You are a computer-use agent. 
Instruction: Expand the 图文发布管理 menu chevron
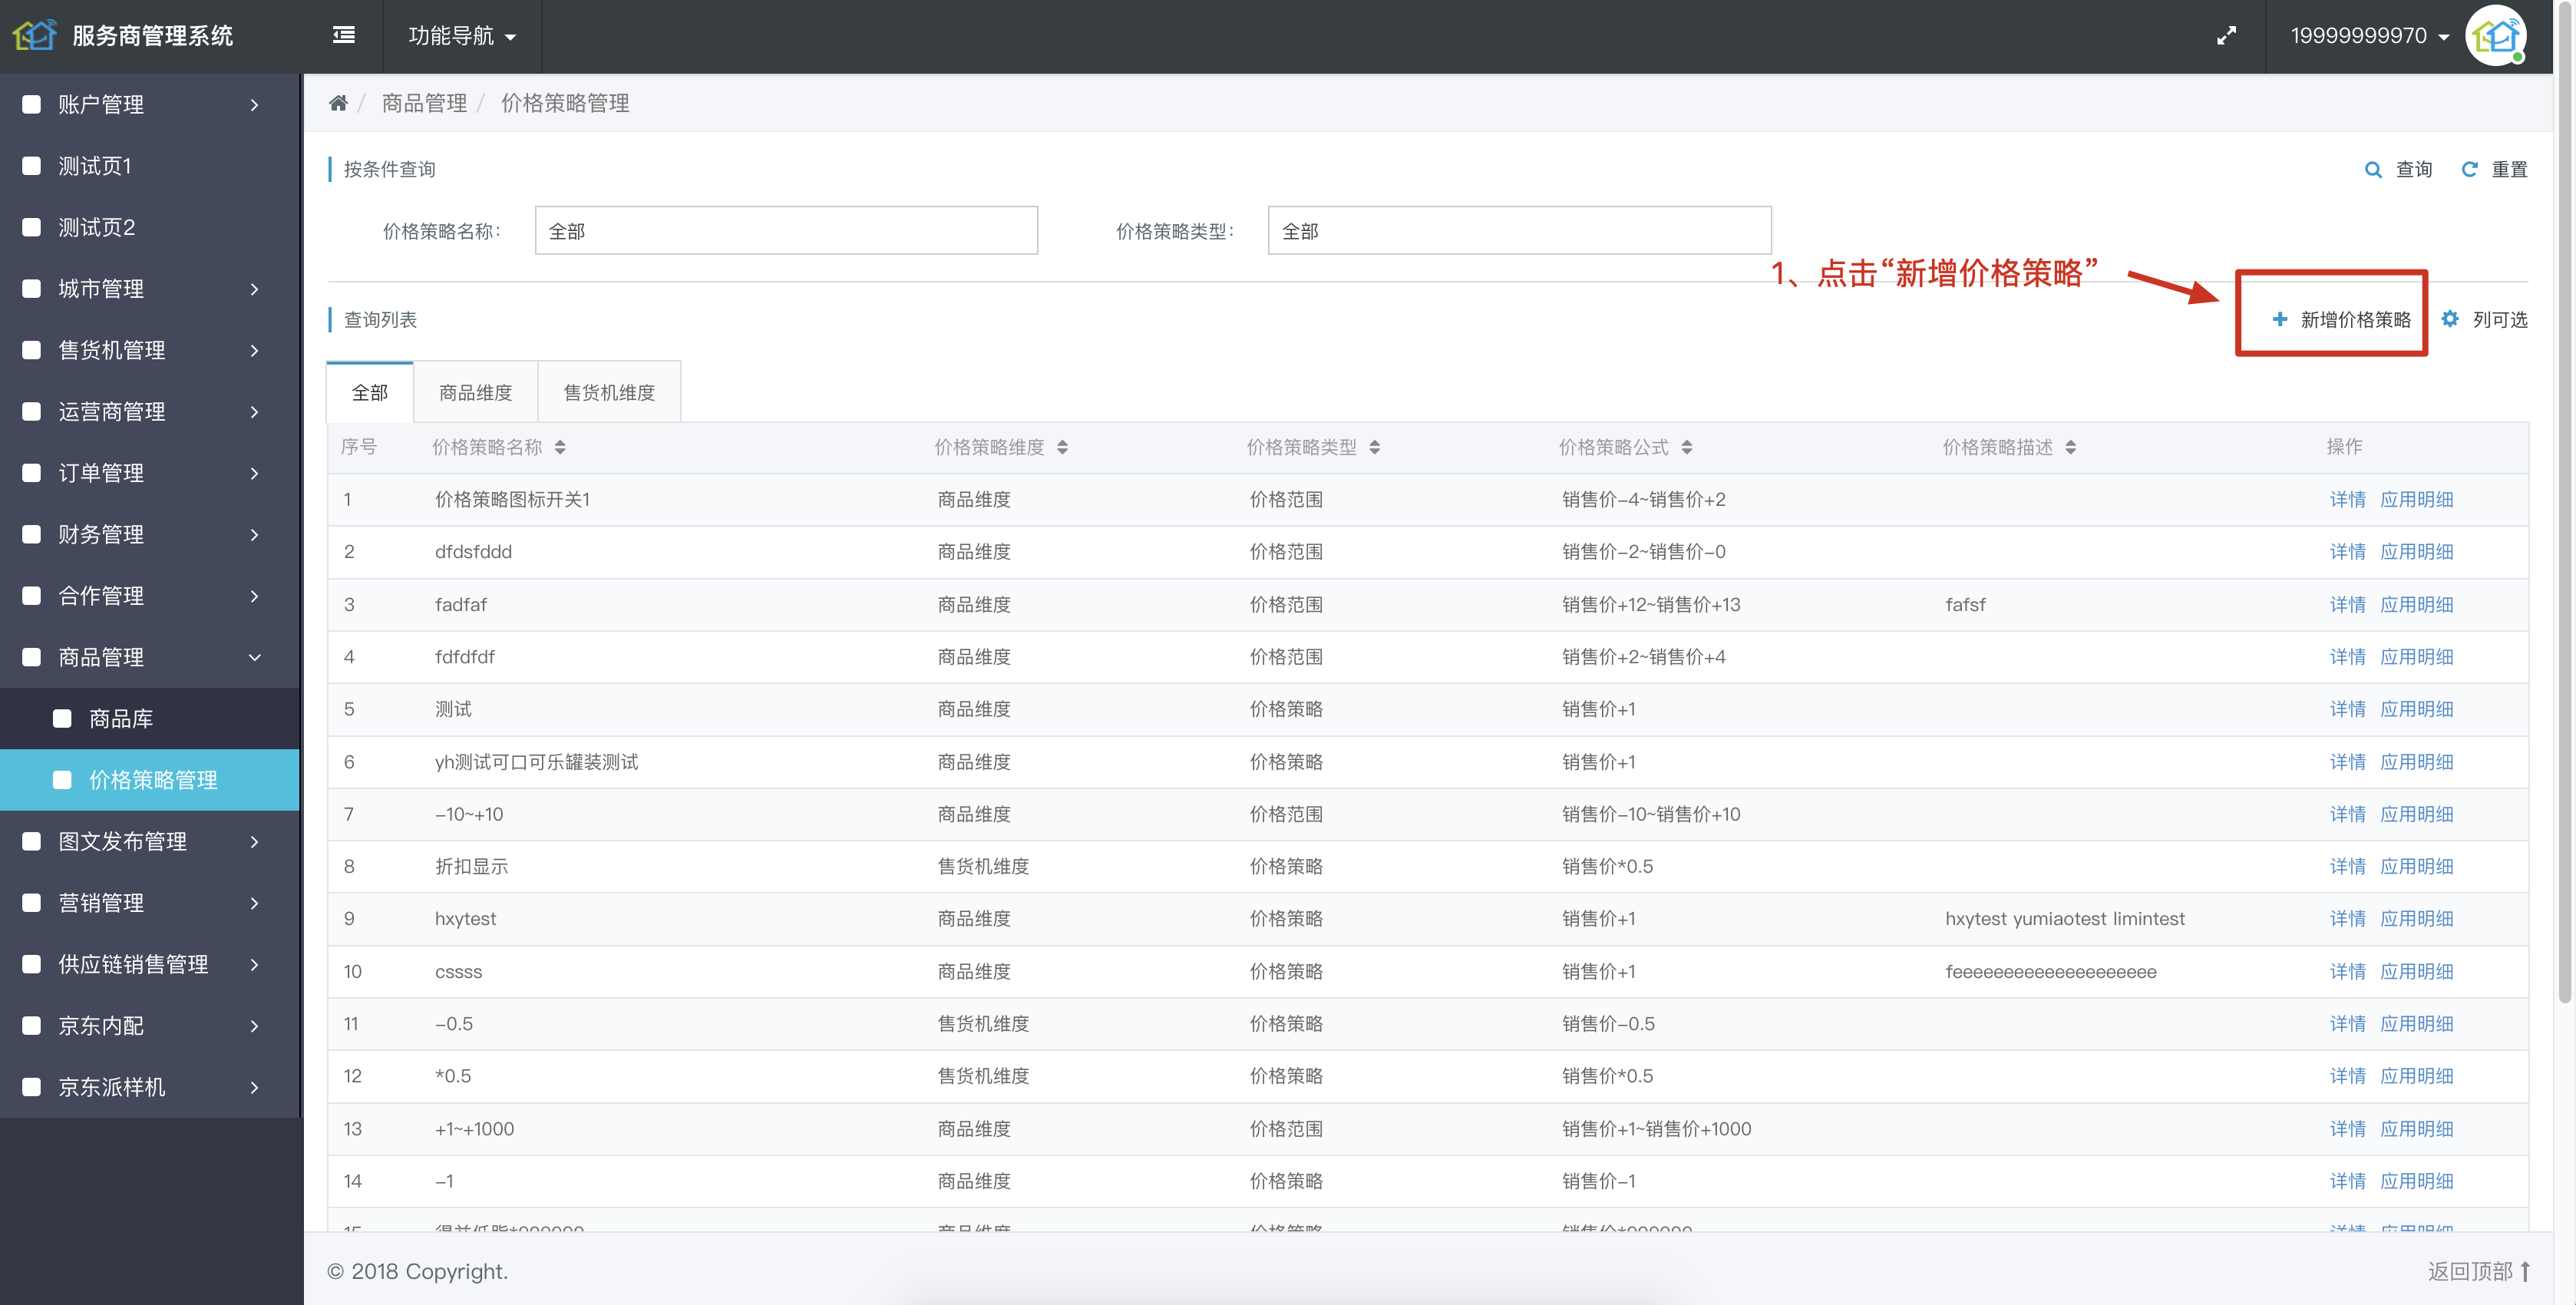tap(254, 841)
